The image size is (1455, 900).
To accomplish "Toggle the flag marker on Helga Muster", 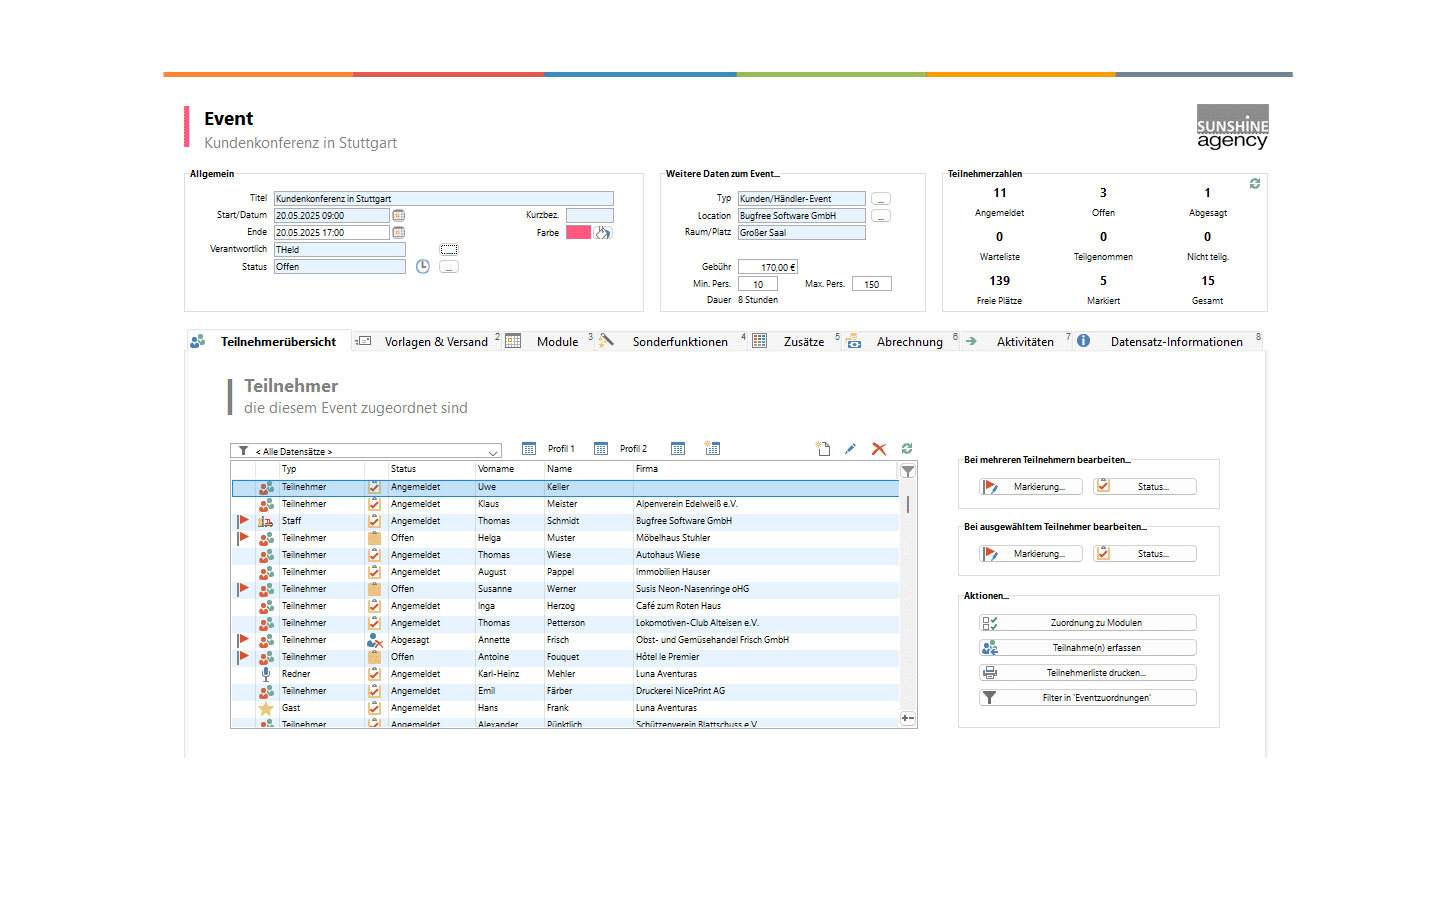I will tap(243, 538).
